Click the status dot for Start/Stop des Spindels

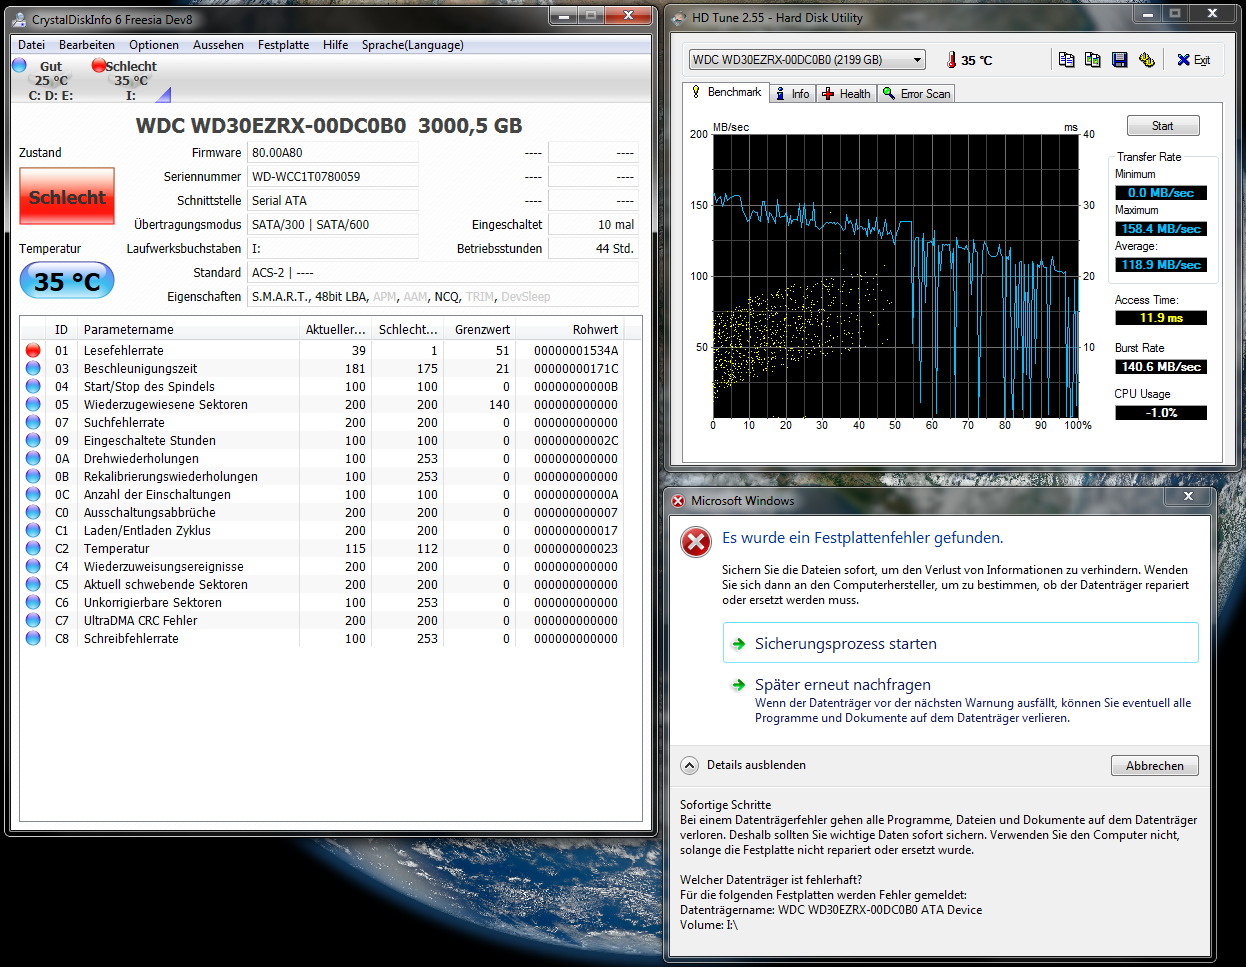tap(33, 387)
